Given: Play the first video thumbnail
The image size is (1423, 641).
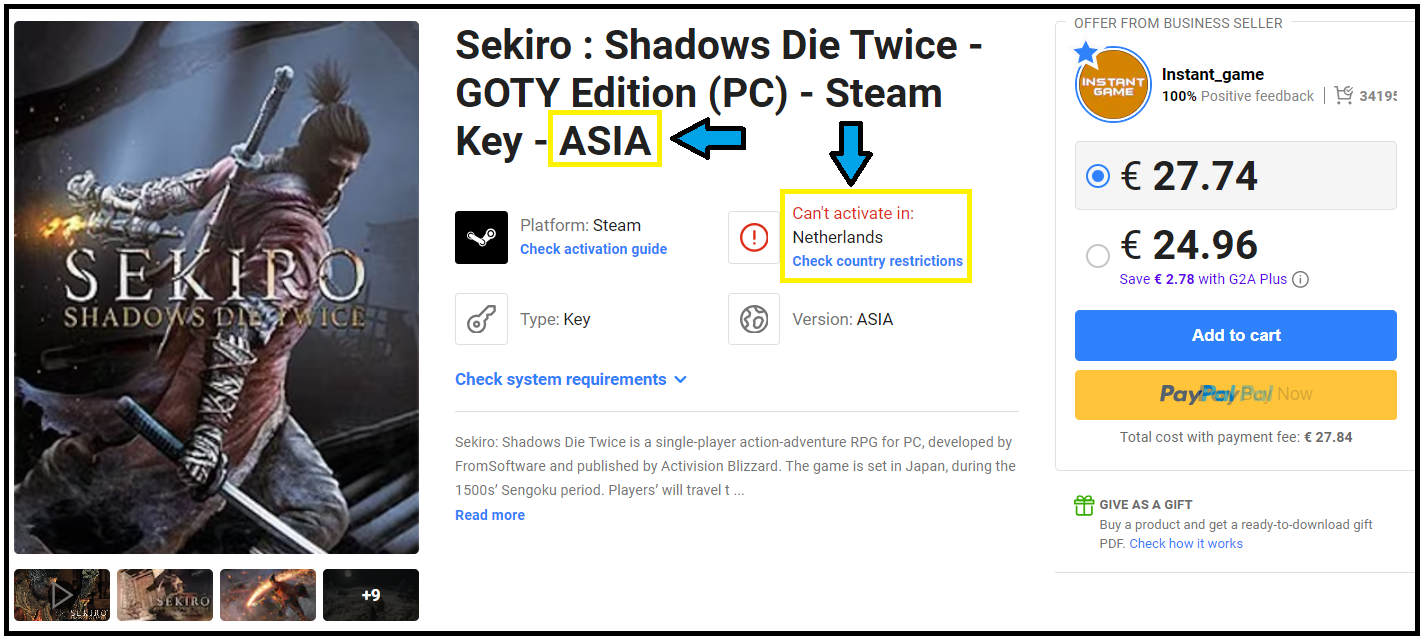Looking at the screenshot, I should point(62,595).
